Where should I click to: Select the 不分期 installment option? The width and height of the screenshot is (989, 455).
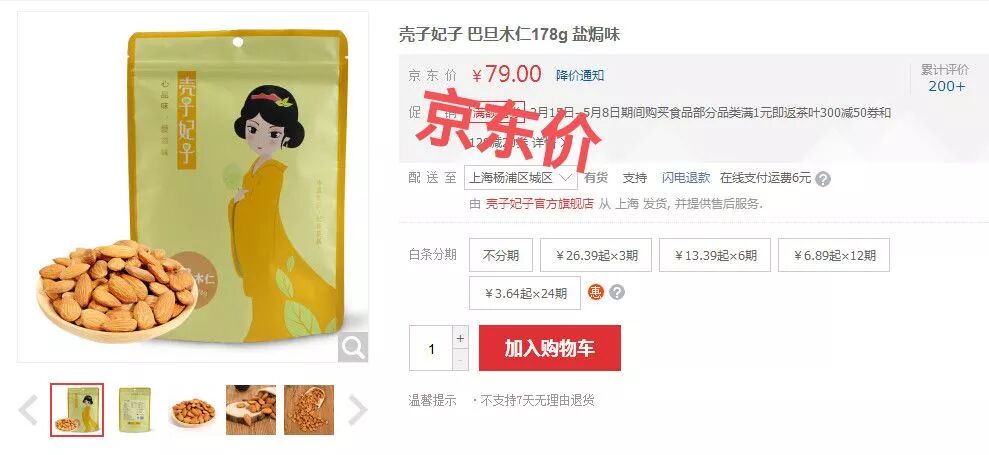(501, 255)
